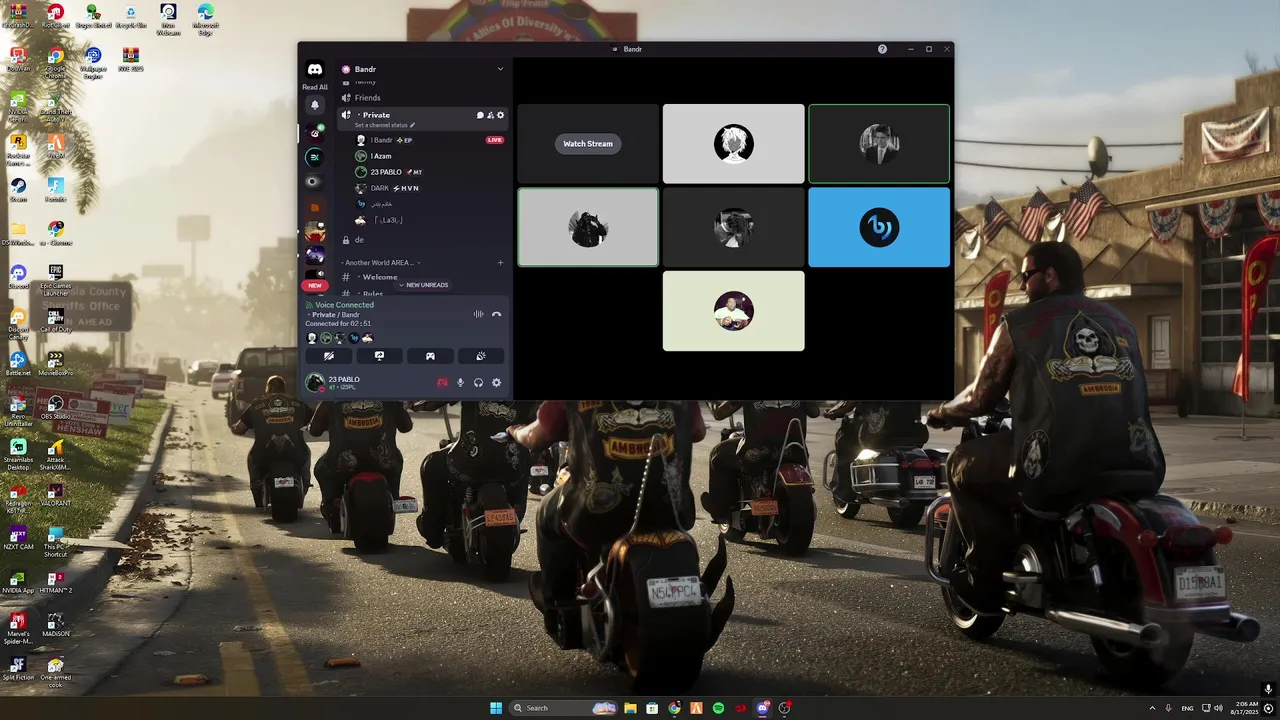The height and width of the screenshot is (720, 1280).
Task: Open Spotify from the taskbar
Action: (718, 708)
